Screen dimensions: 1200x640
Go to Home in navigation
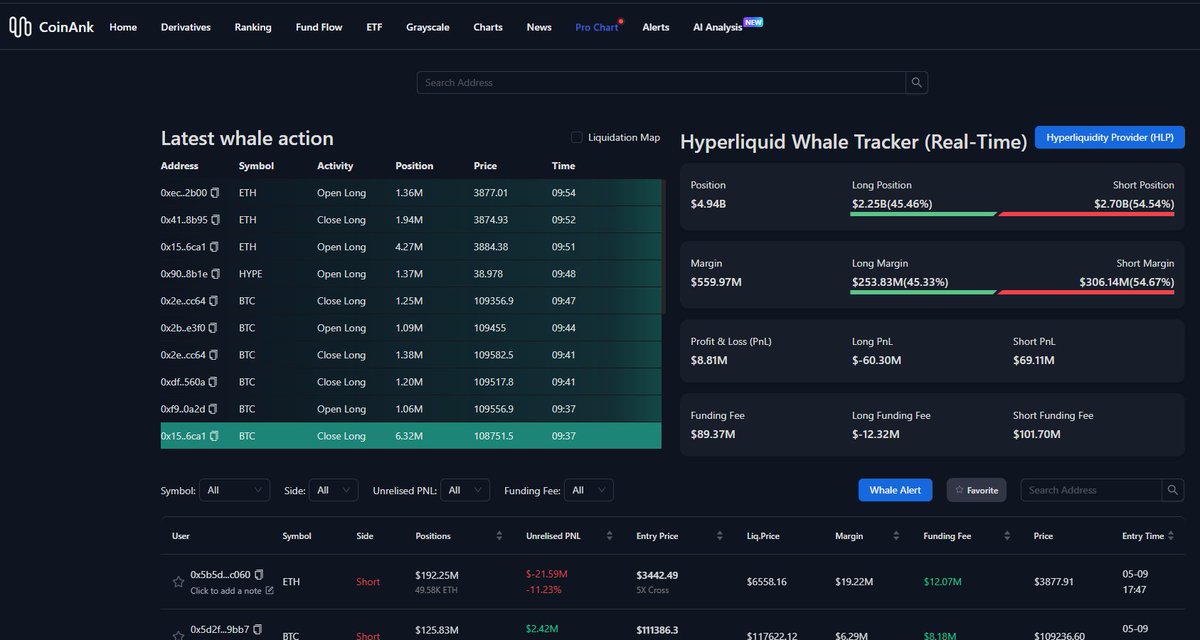click(x=123, y=27)
